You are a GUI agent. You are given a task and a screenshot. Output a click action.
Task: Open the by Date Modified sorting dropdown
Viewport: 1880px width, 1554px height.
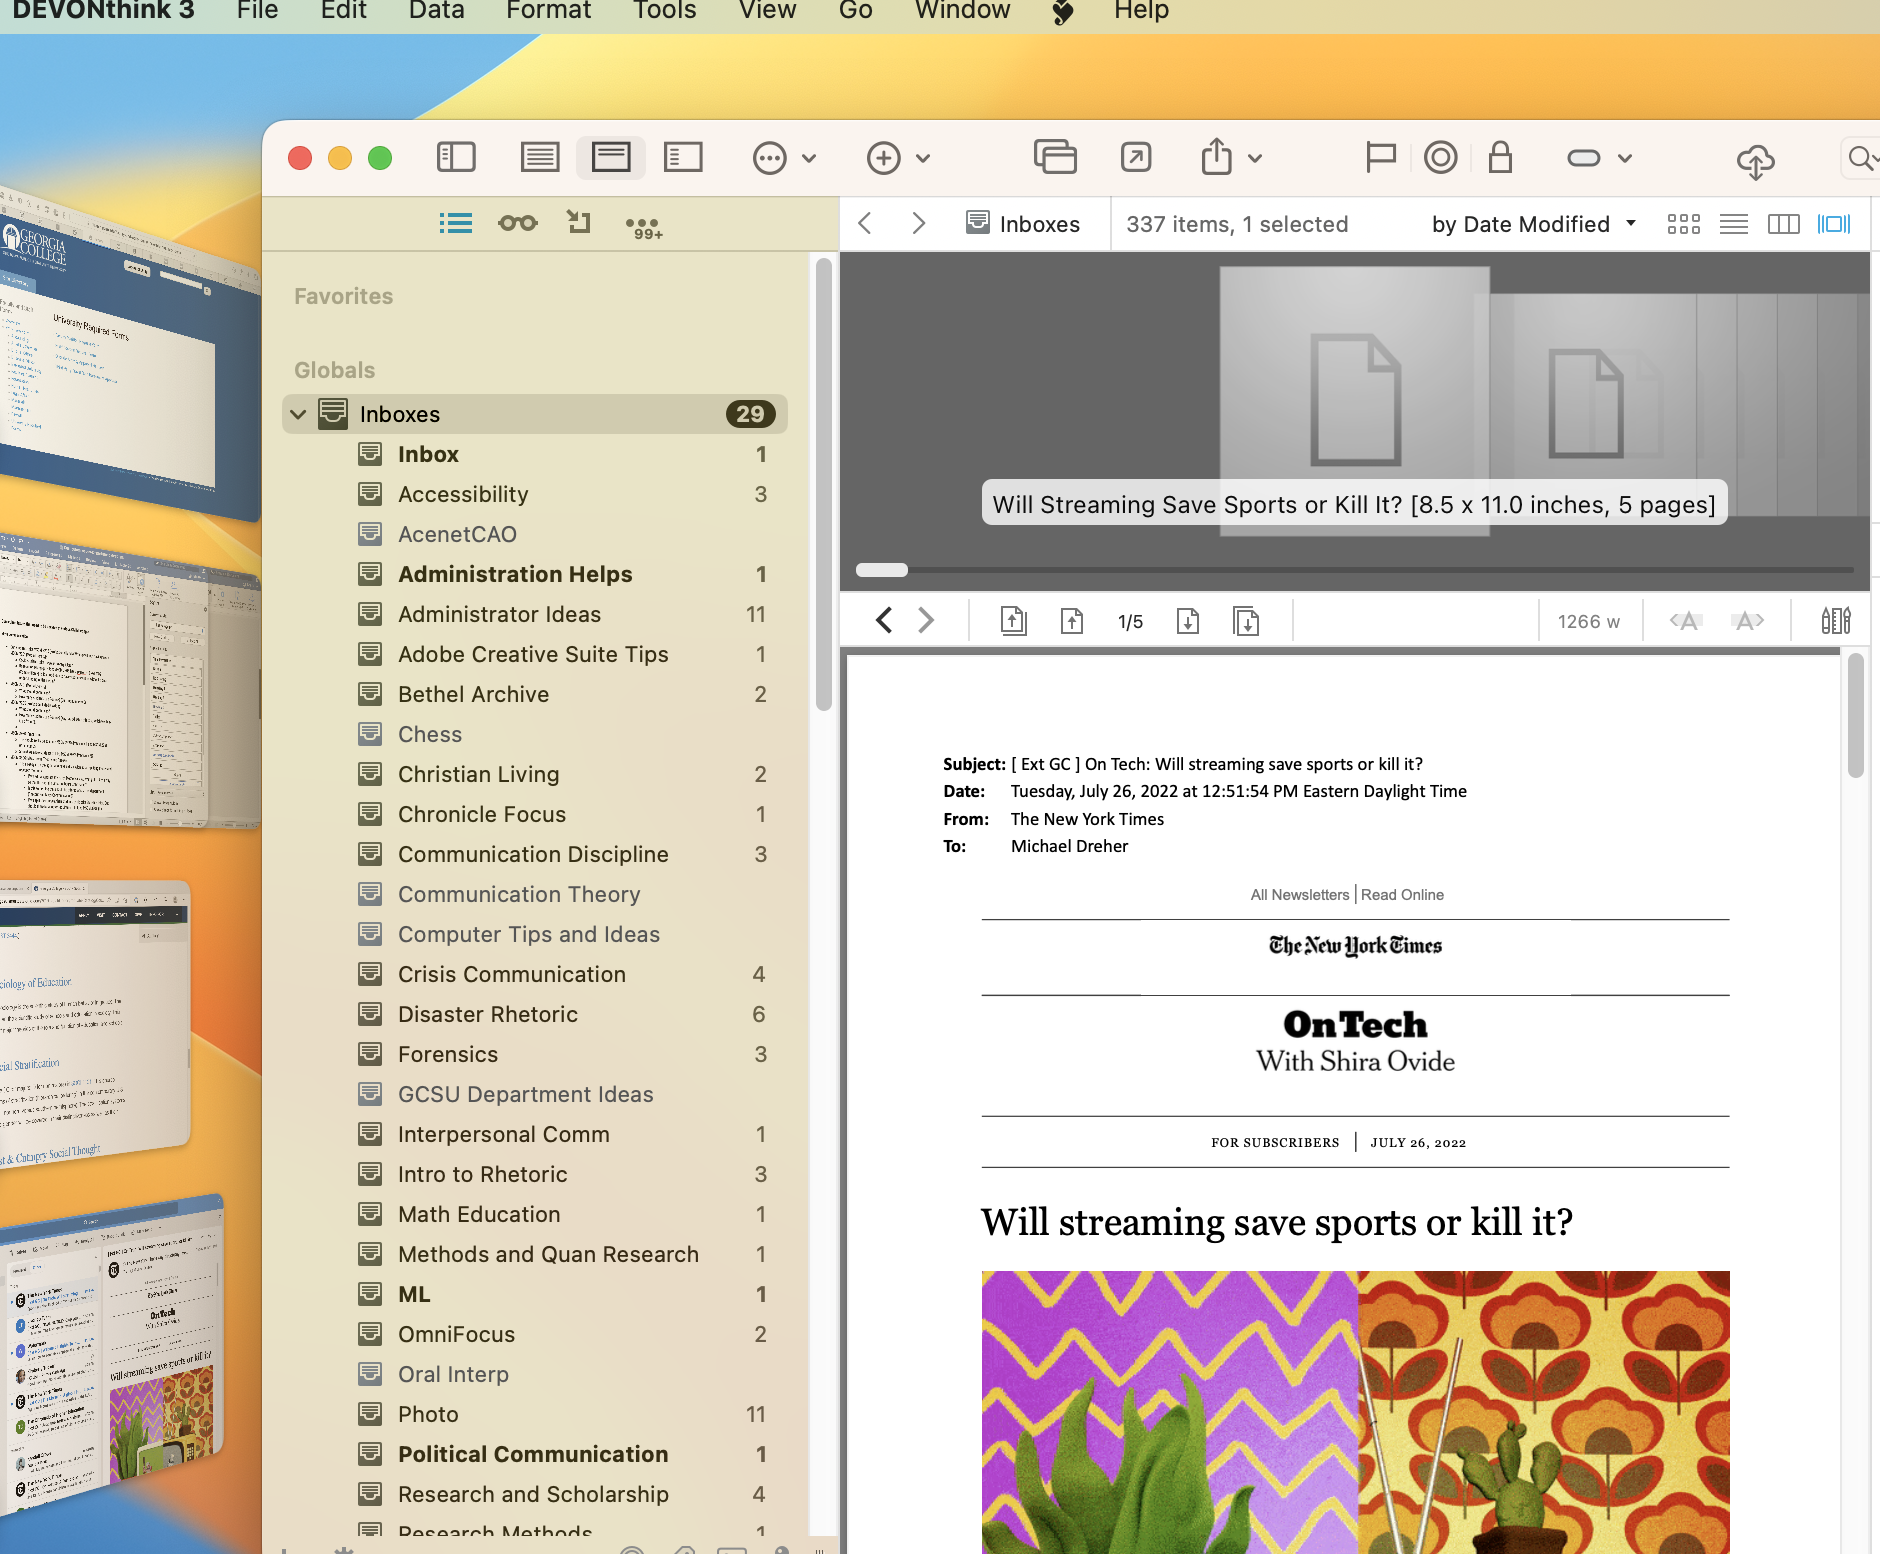click(x=1529, y=223)
